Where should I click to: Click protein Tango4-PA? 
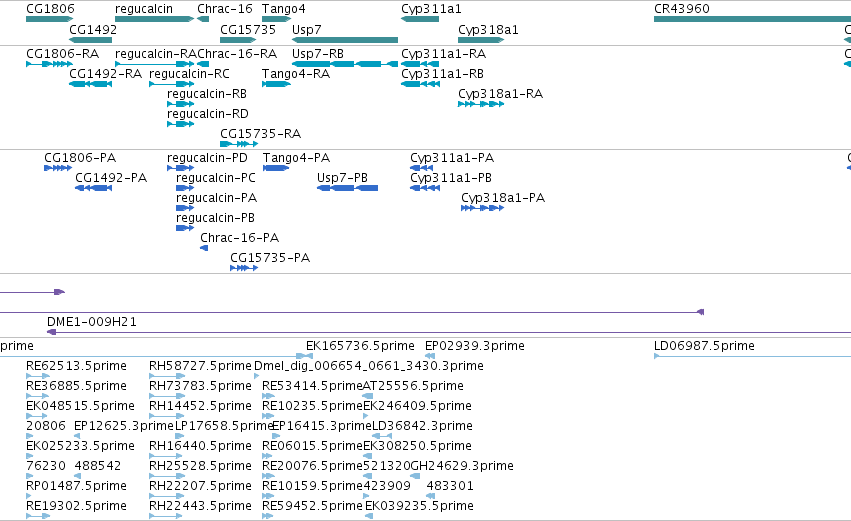click(x=296, y=158)
